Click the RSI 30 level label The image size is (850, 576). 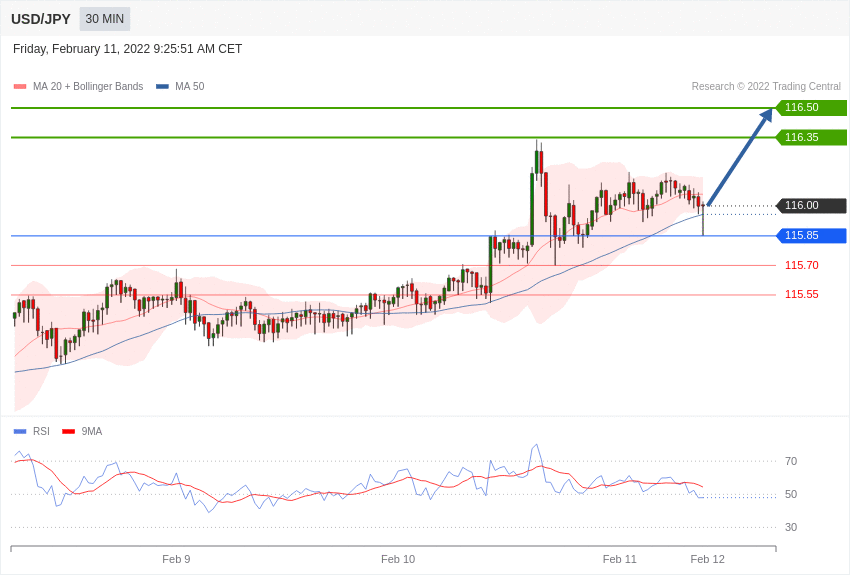click(791, 527)
